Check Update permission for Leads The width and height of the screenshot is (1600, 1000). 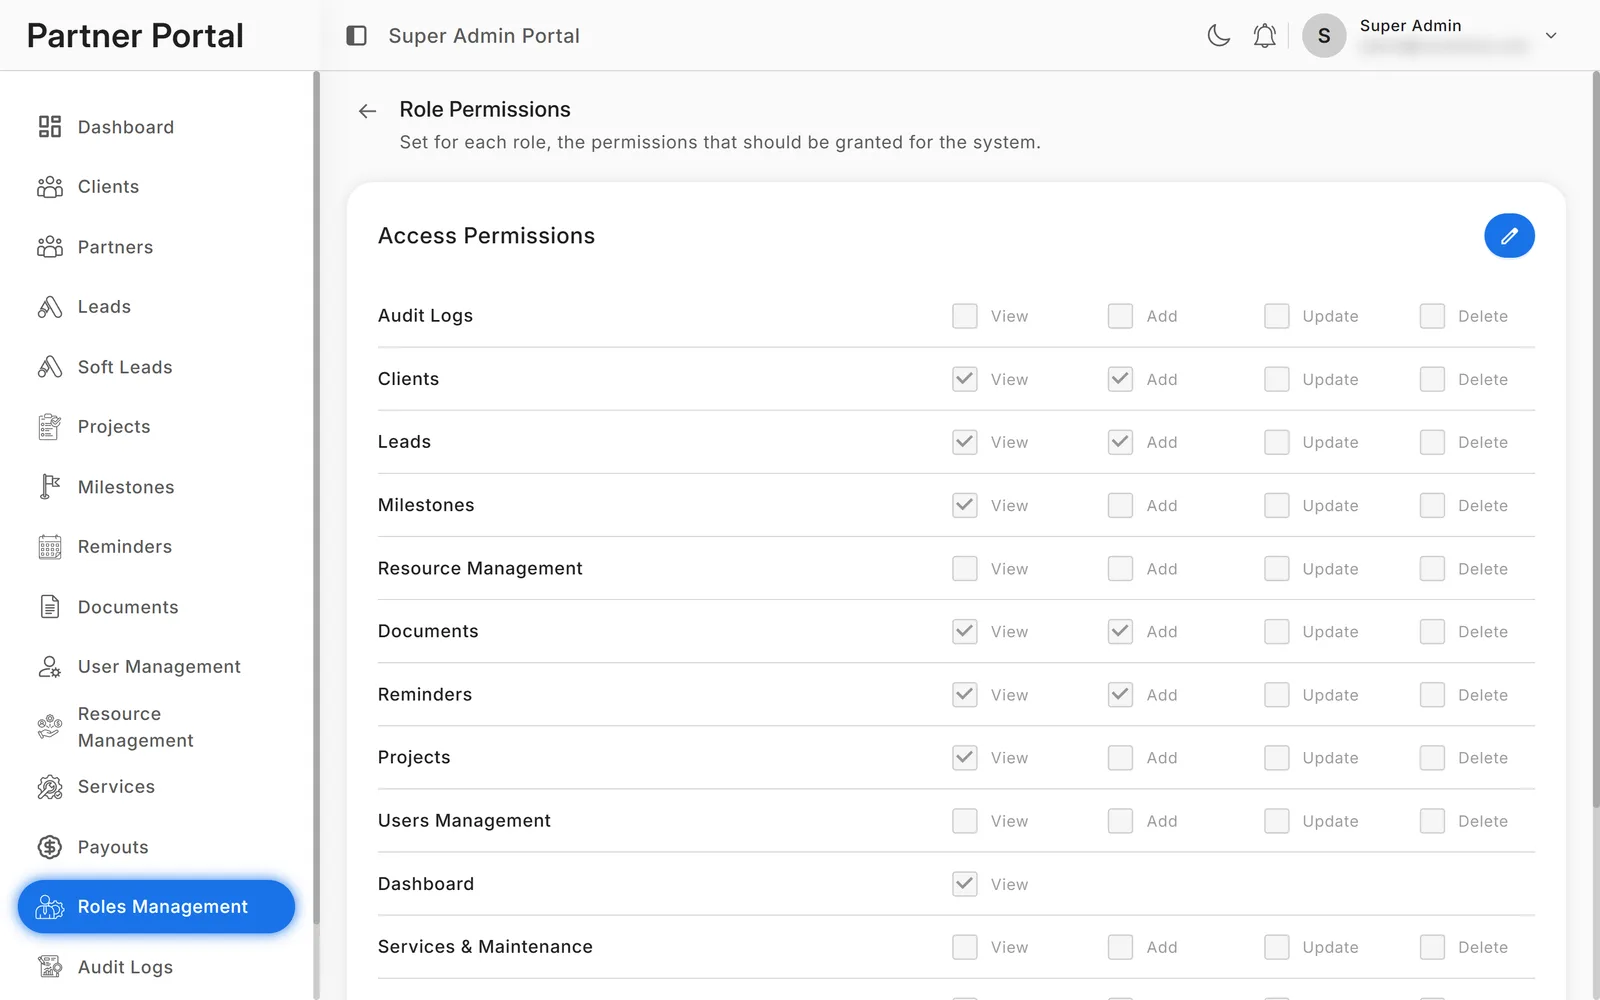(x=1277, y=442)
